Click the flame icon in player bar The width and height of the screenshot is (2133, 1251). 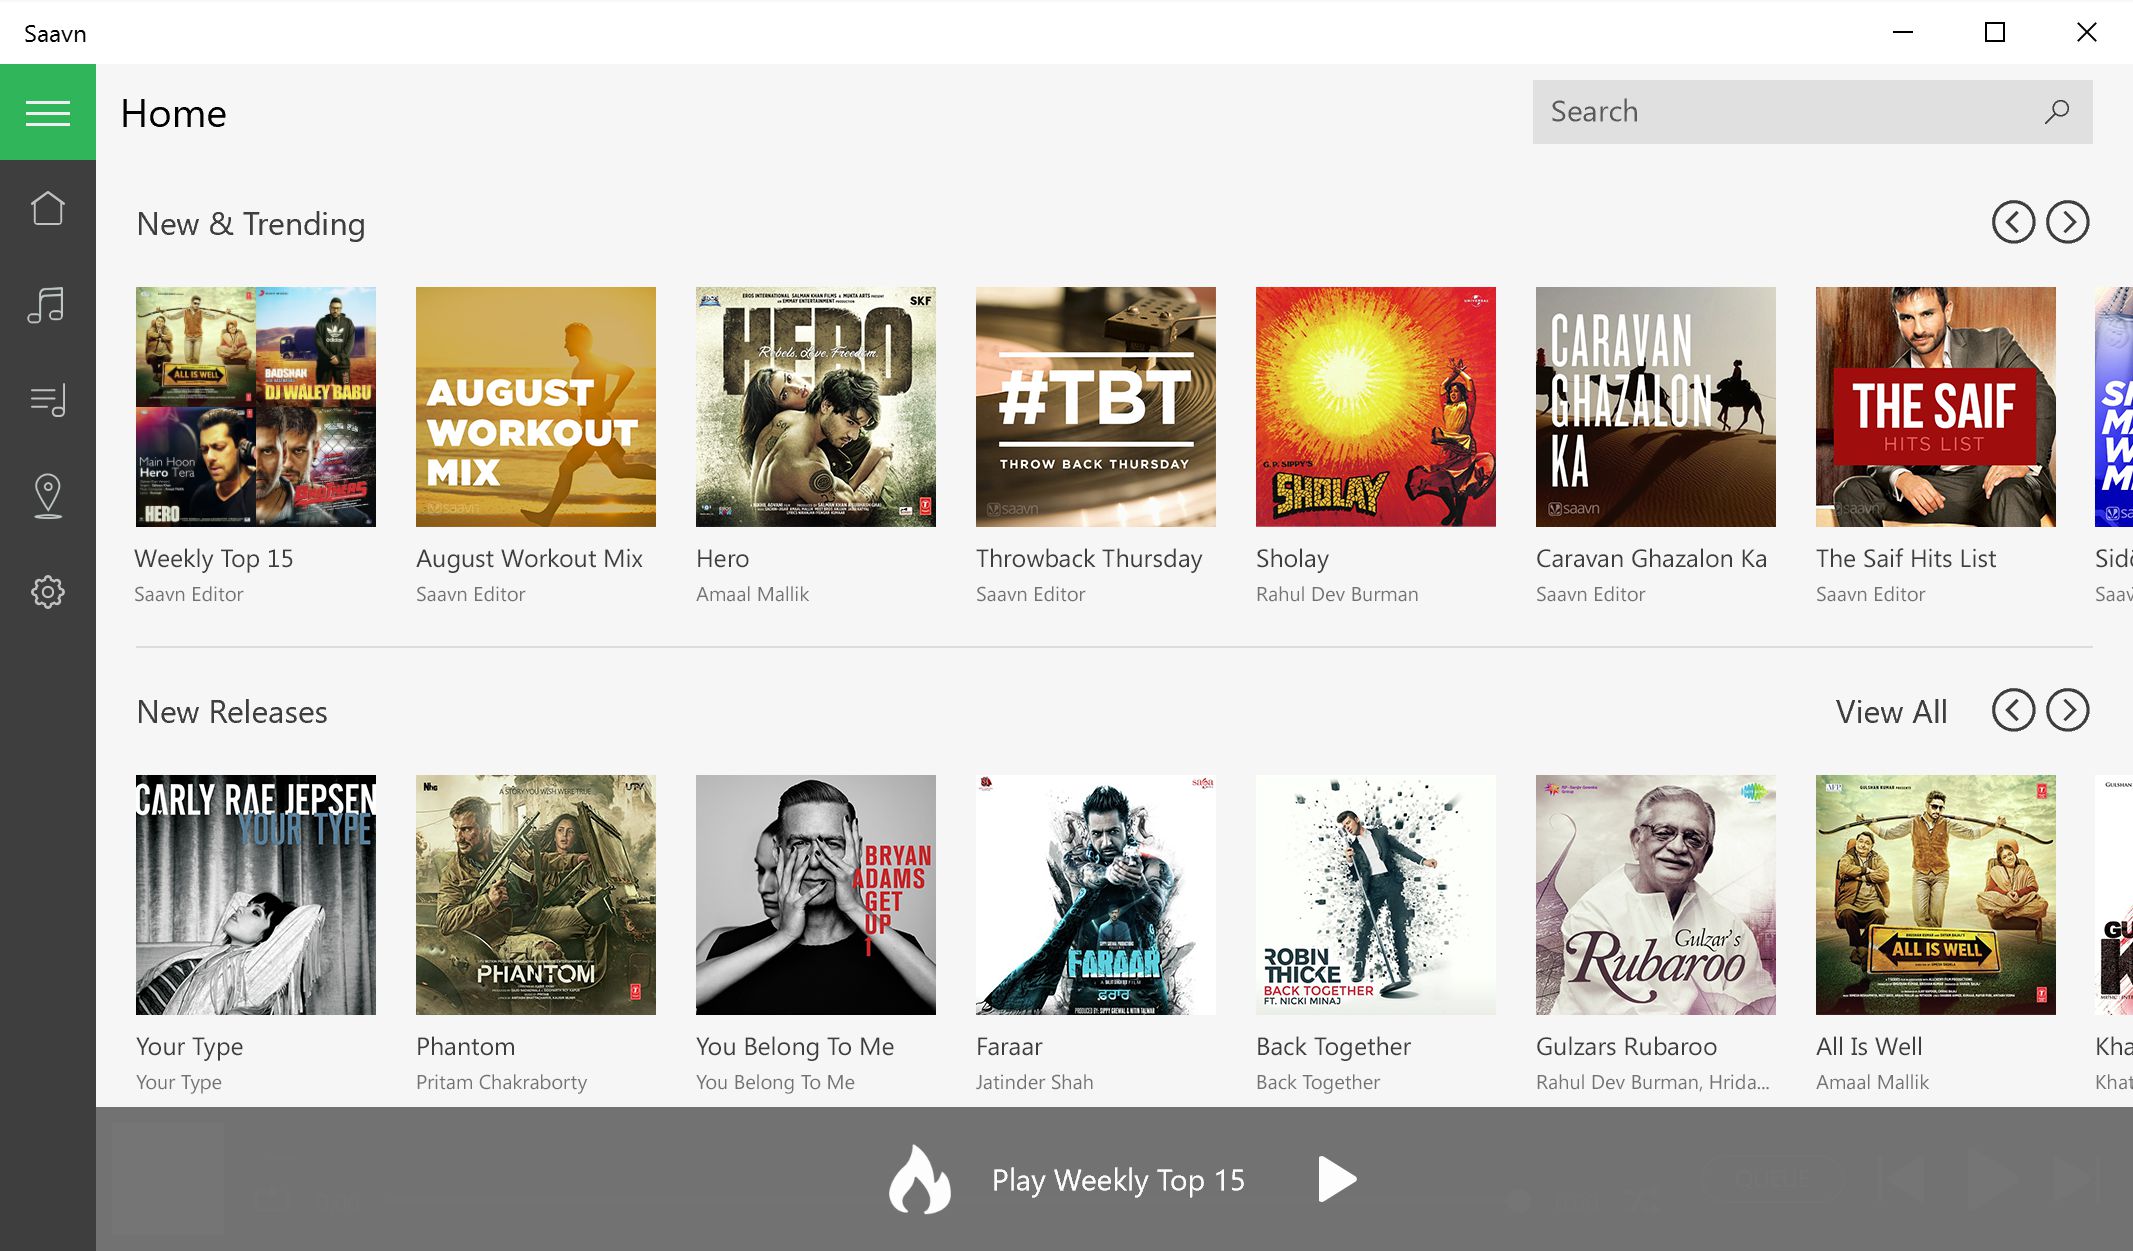pyautogui.click(x=920, y=1179)
